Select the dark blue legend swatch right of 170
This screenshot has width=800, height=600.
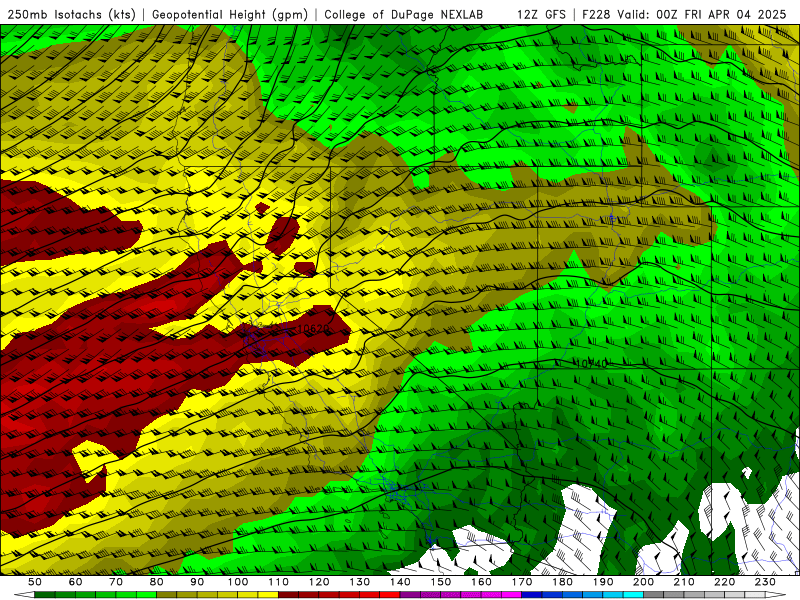532,595
